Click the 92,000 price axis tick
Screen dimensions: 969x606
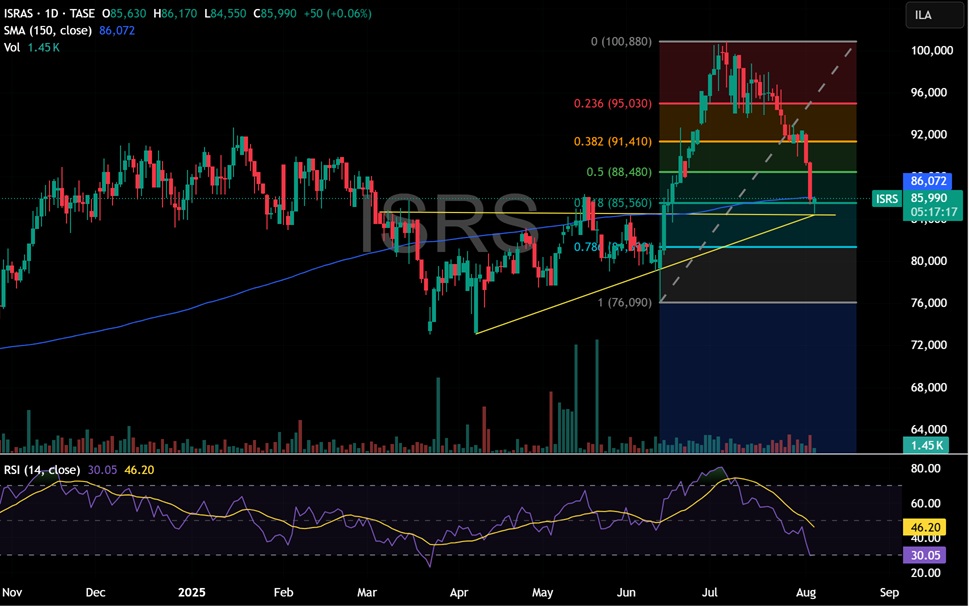(x=929, y=135)
